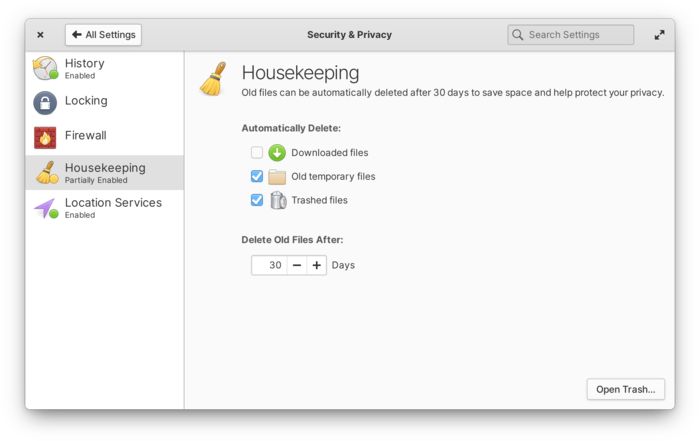
Task: Click the 'Trashed files' label text
Action: [320, 200]
